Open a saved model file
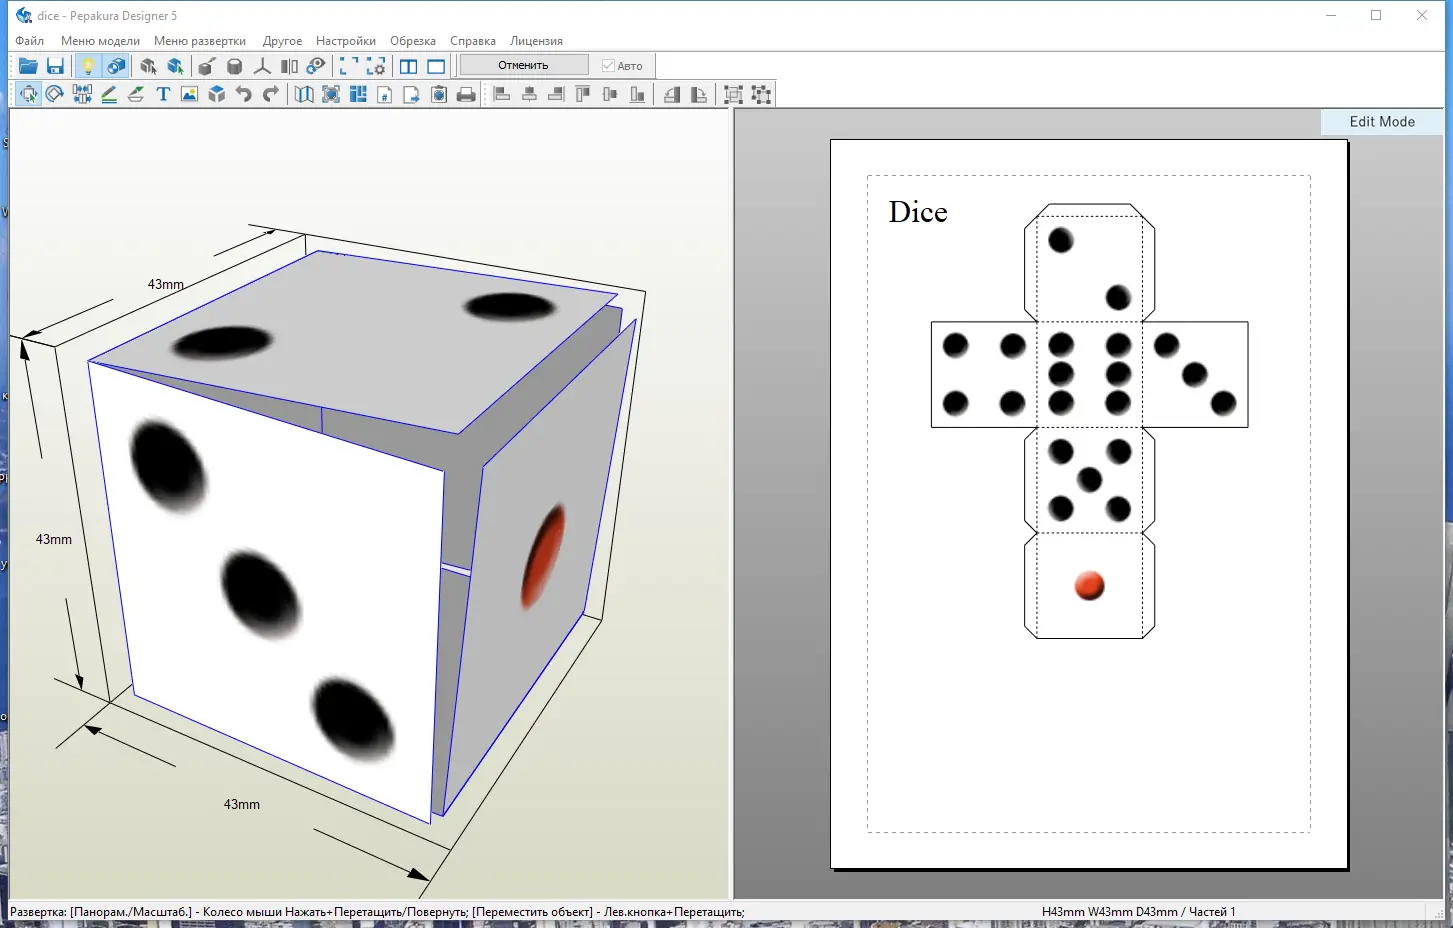This screenshot has height=928, width=1453. click(x=28, y=65)
